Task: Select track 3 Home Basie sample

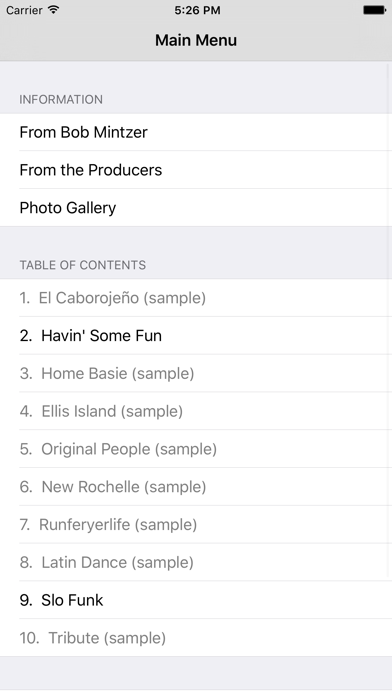Action: click(x=196, y=373)
